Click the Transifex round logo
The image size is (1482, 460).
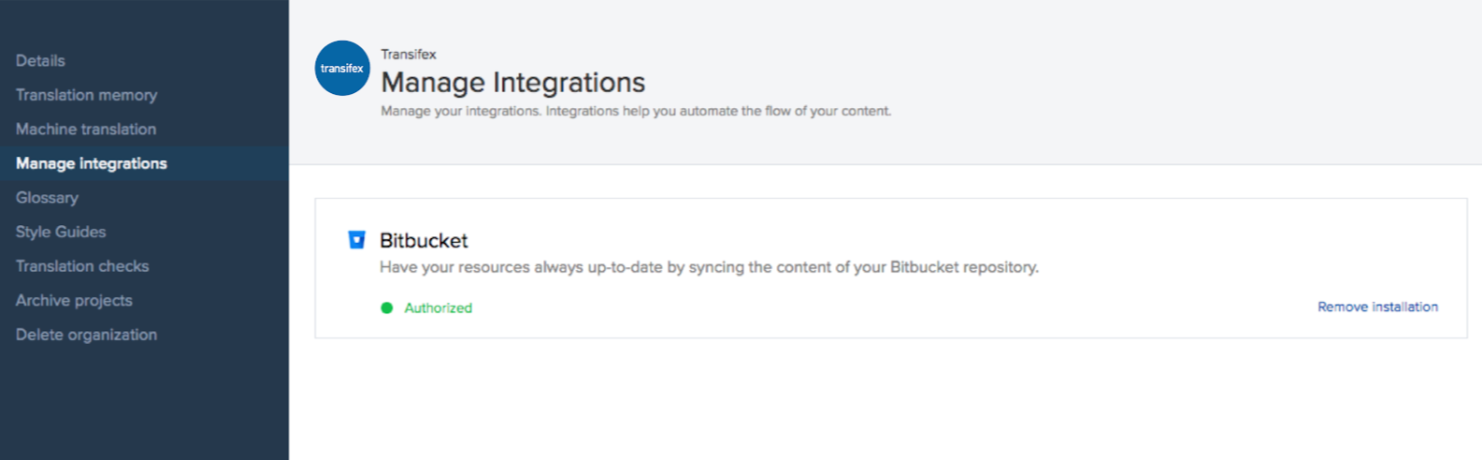click(342, 68)
